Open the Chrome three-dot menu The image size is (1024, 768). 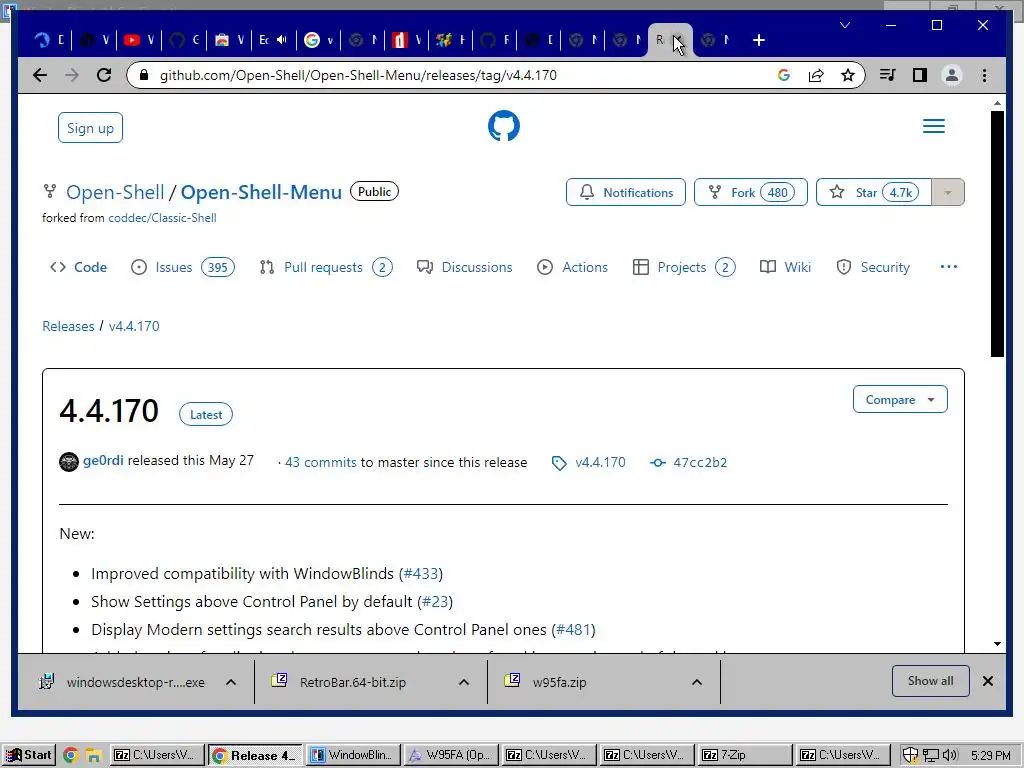click(x=984, y=75)
